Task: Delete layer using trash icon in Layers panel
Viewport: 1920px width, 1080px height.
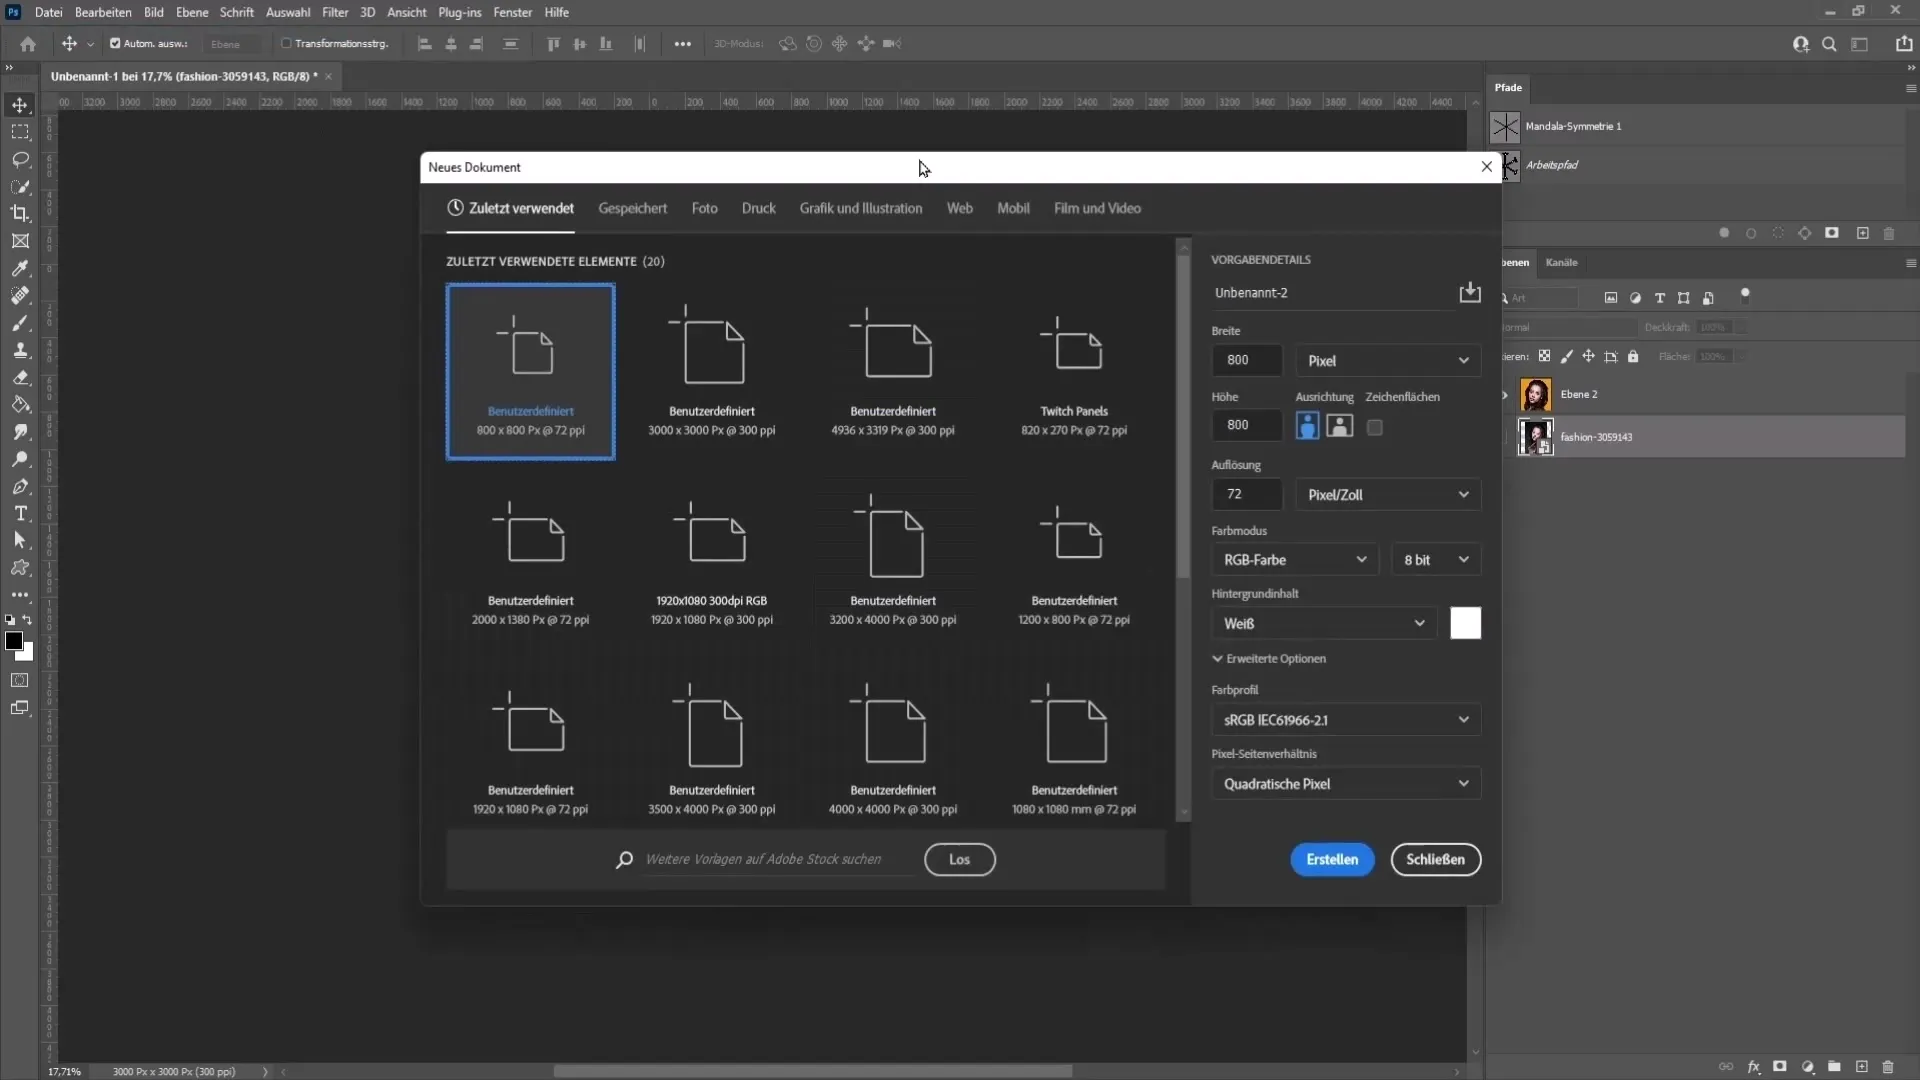Action: [1888, 1067]
